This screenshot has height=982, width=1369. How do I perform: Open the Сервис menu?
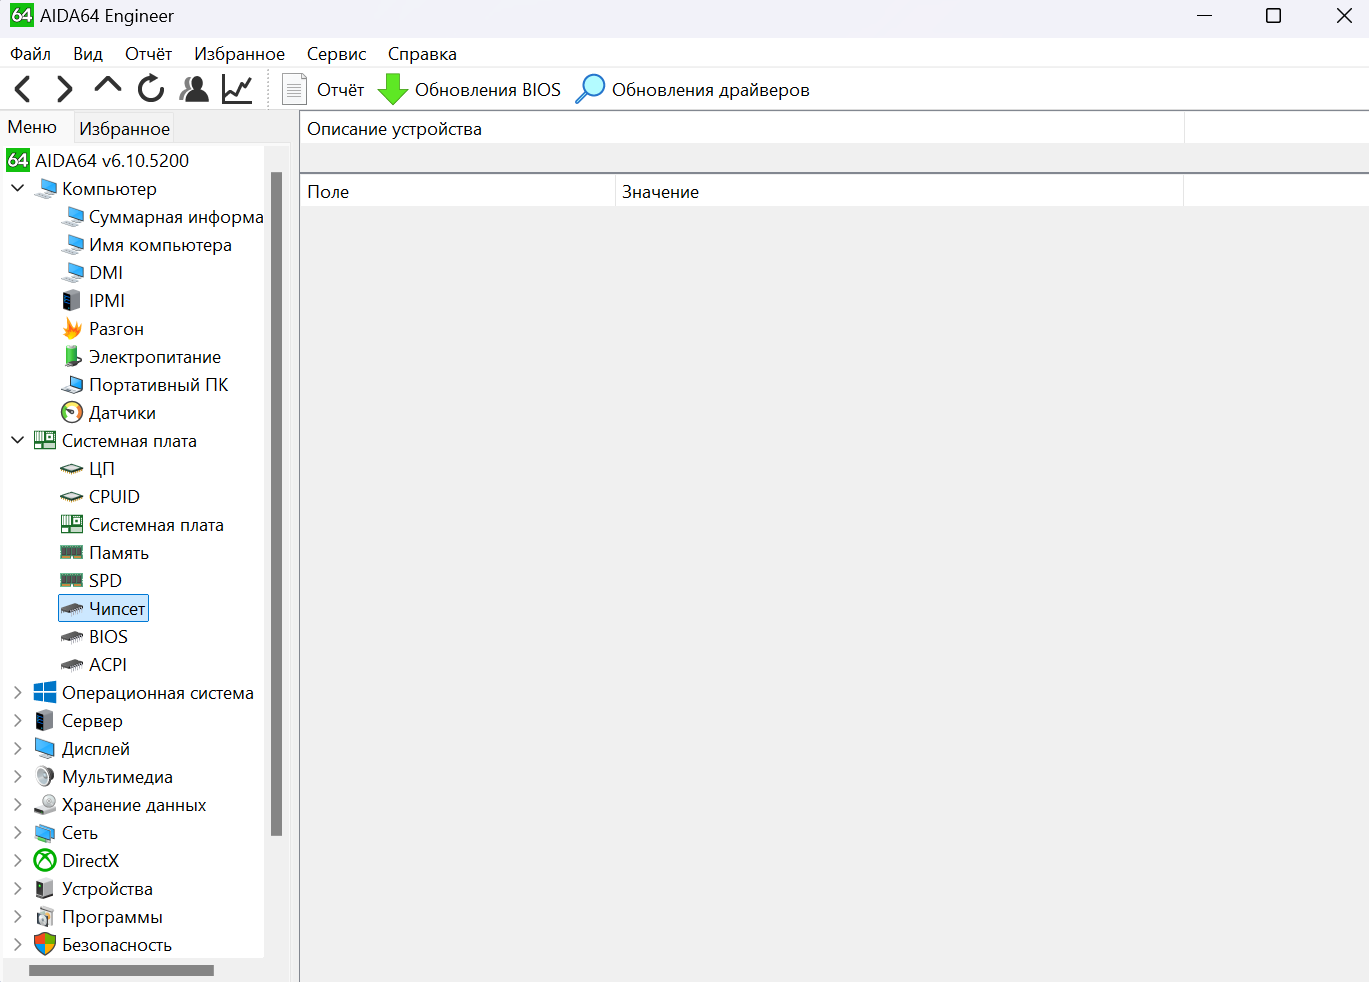[336, 54]
